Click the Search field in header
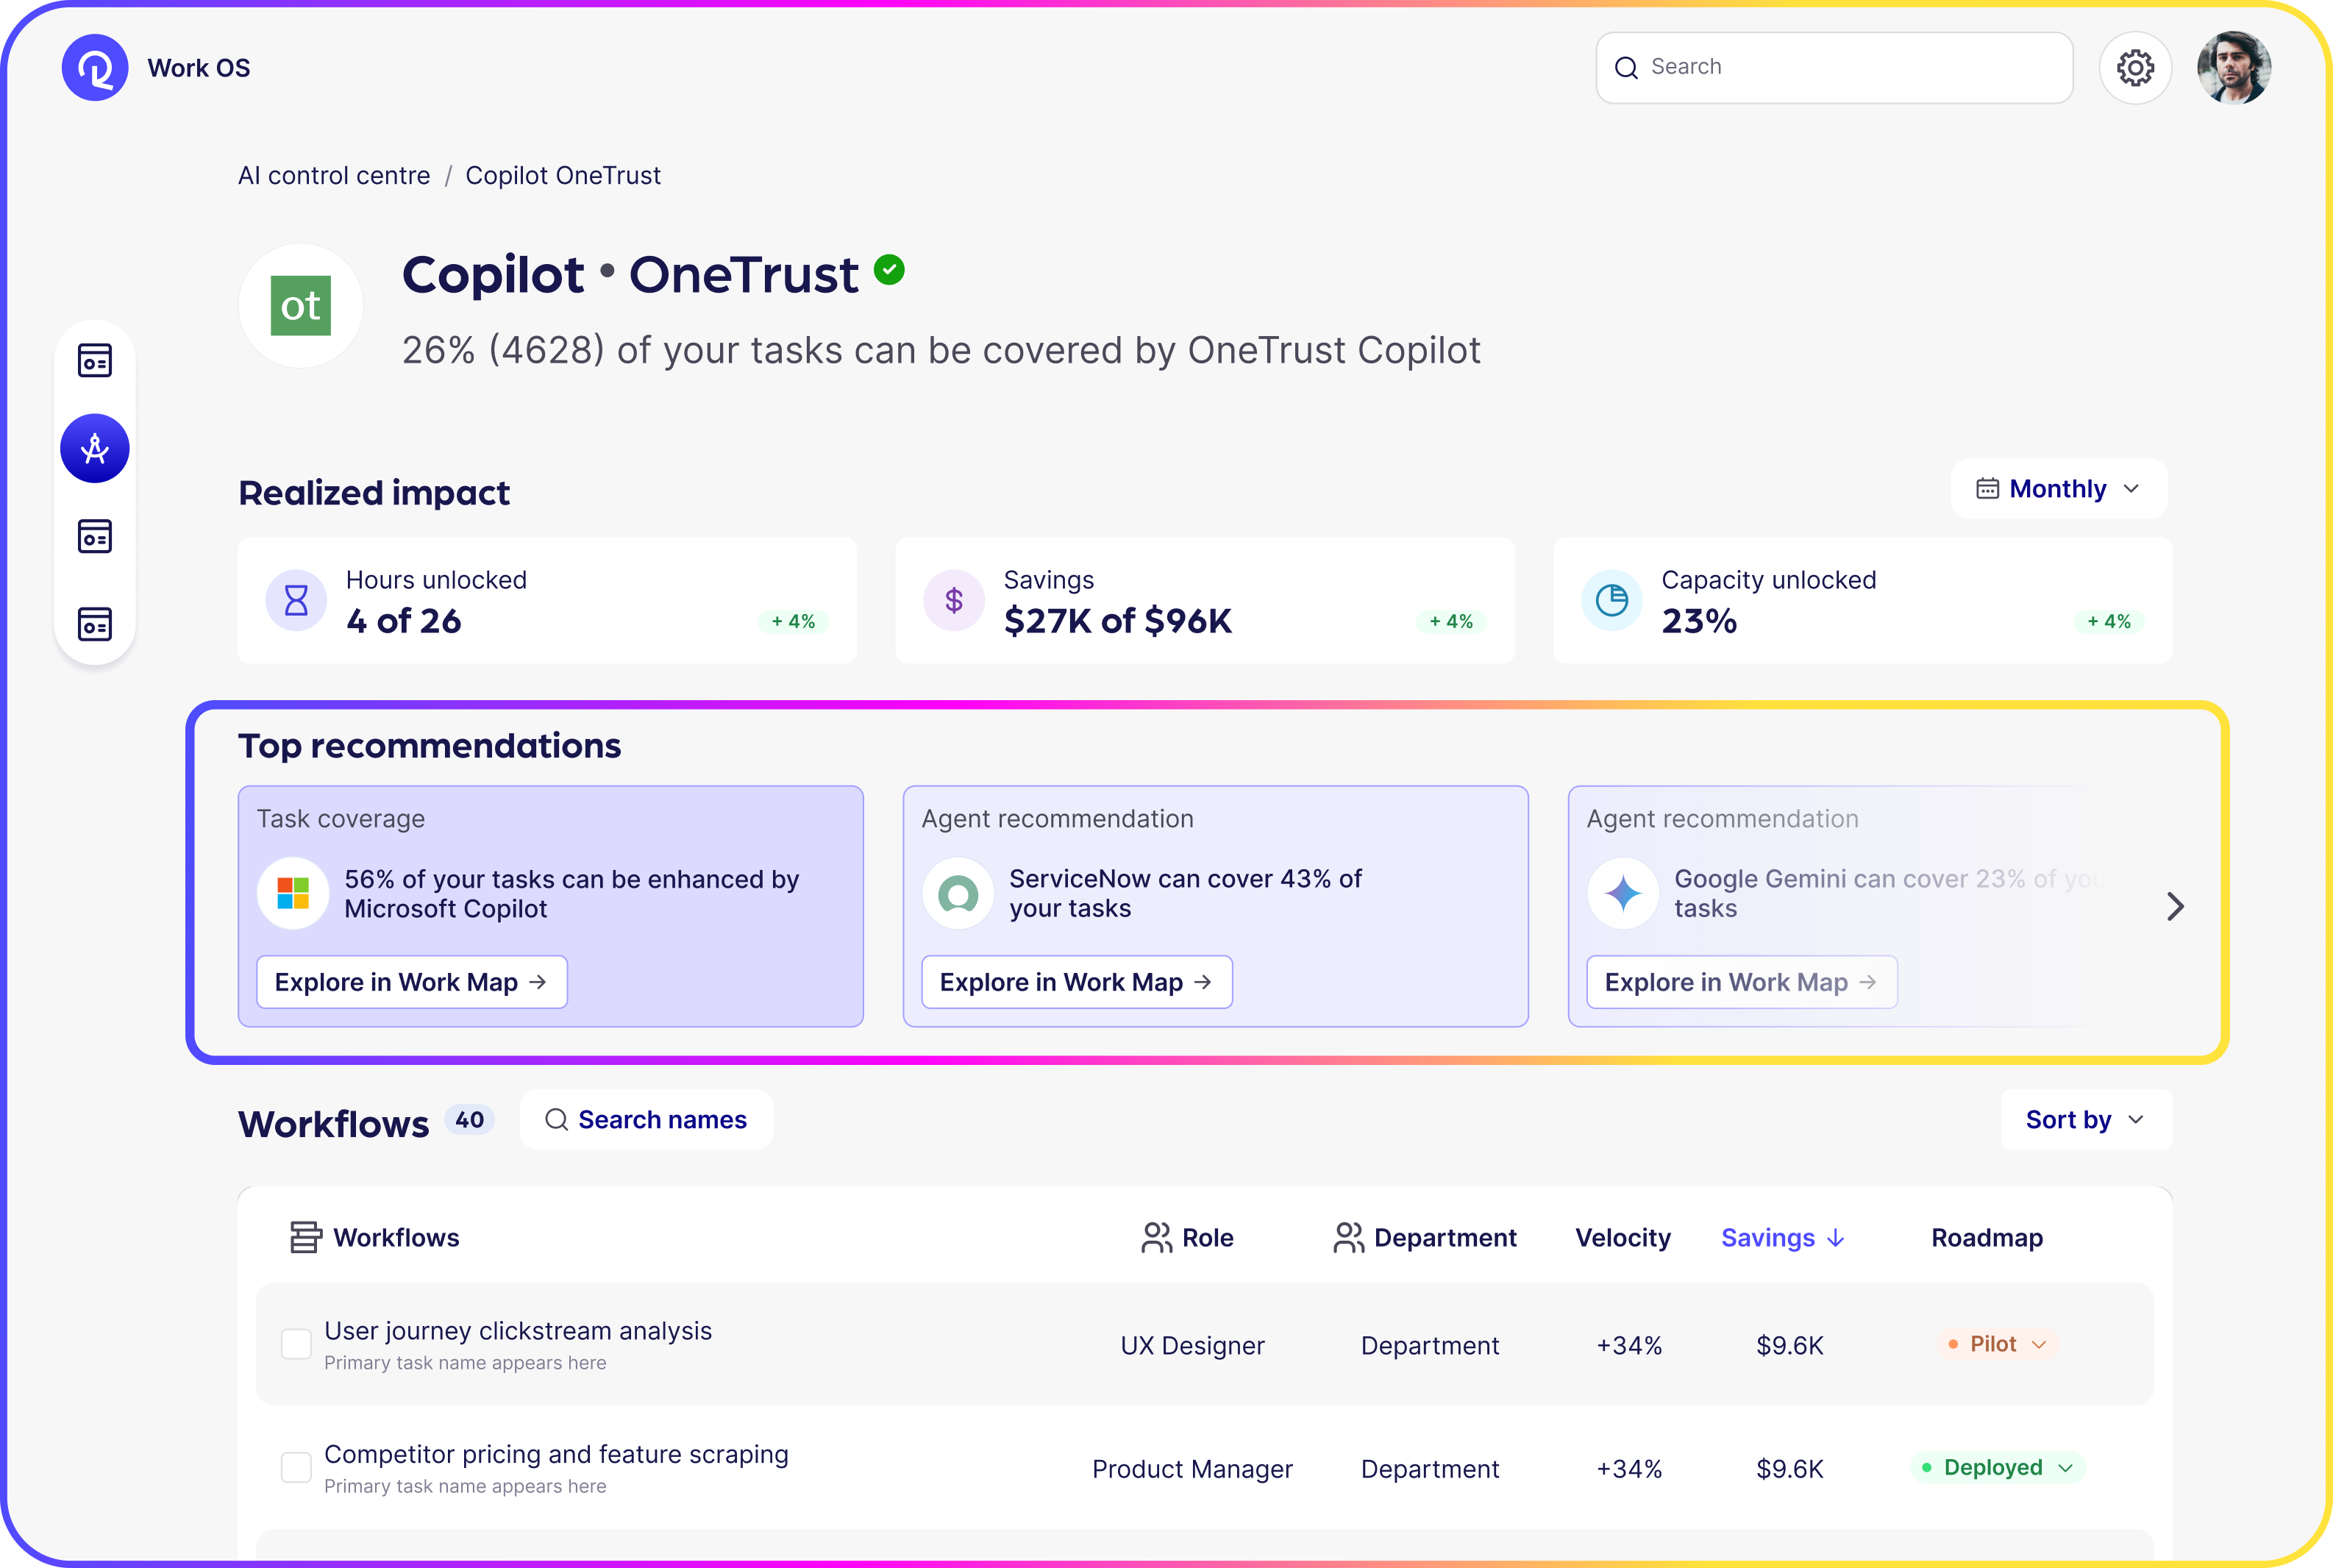Screen dimensions: 2333x1568 click(x=1834, y=67)
